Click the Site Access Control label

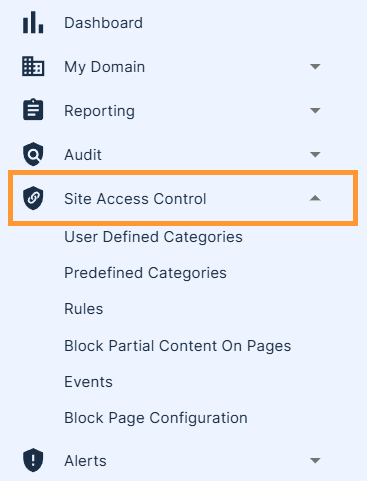tap(135, 199)
